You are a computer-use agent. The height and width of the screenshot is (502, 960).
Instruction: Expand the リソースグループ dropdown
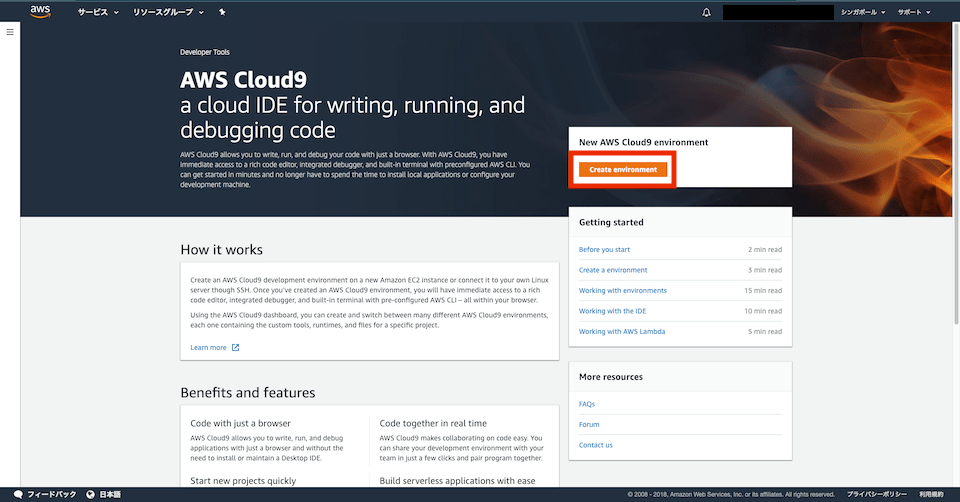coord(168,12)
